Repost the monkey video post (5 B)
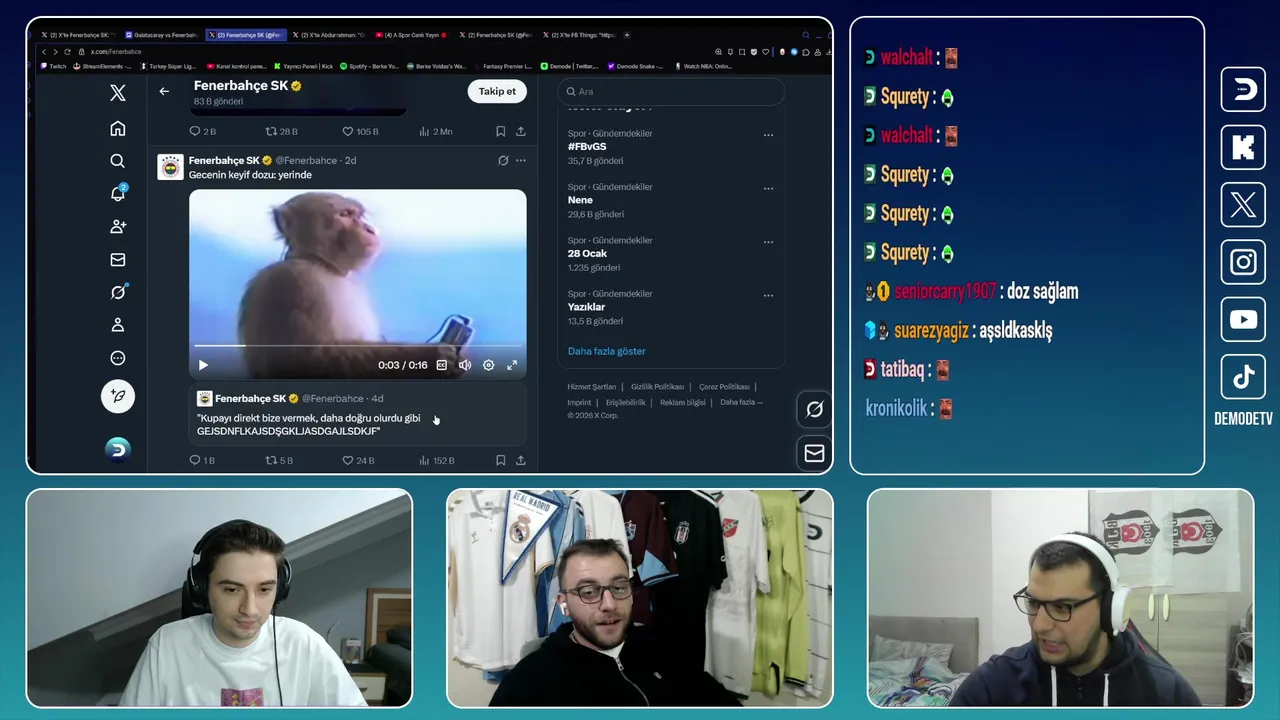1280x720 pixels. click(x=279, y=460)
